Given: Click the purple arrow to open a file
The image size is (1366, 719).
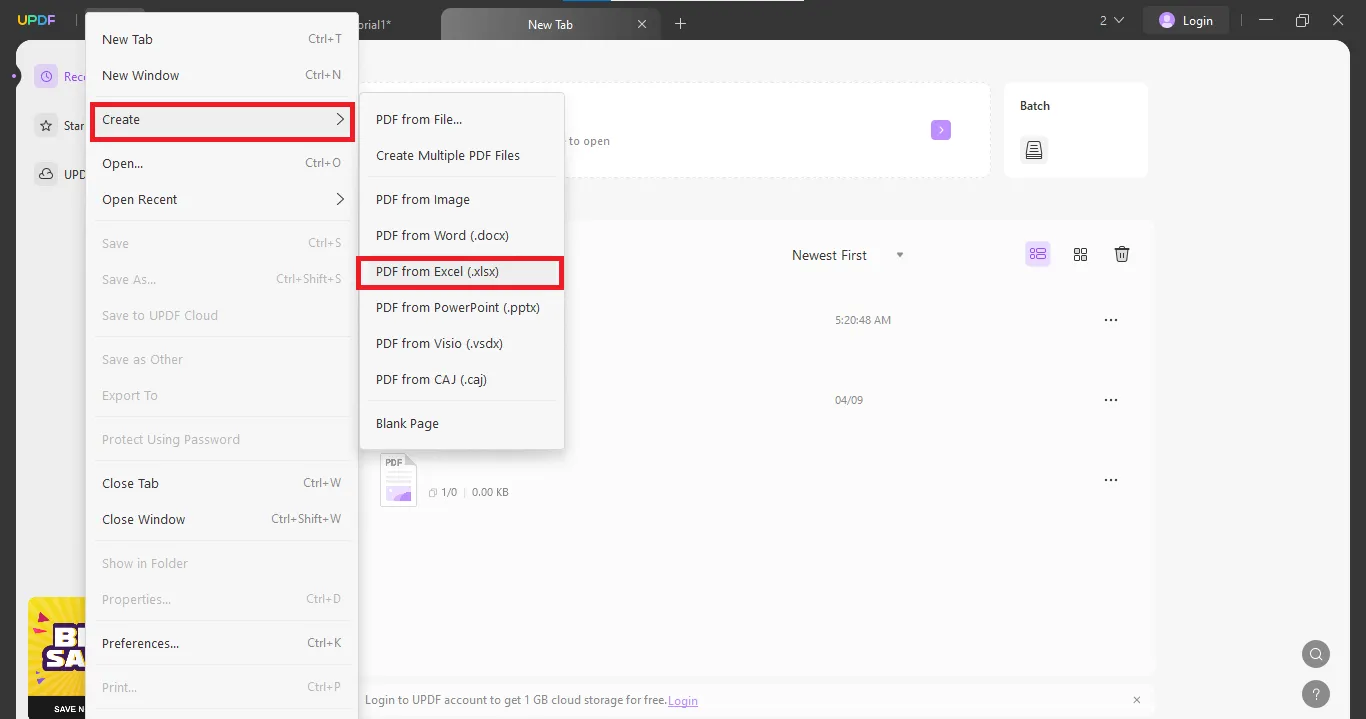Looking at the screenshot, I should tap(939, 130).
